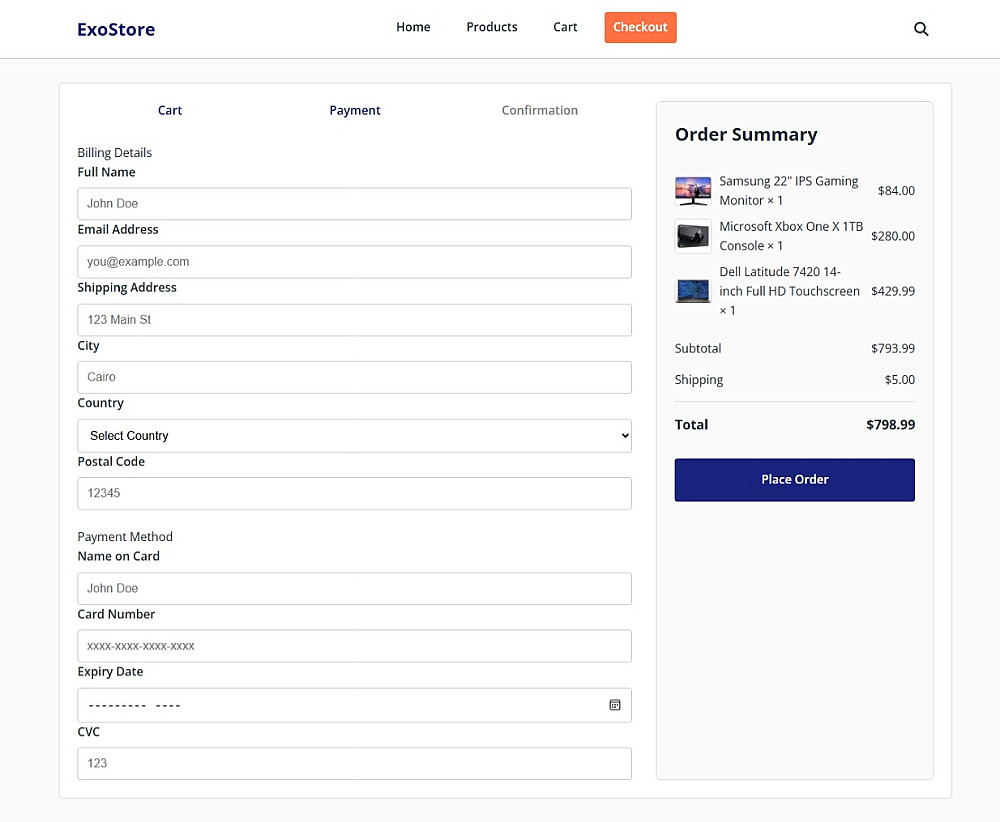Focus the CVC input field
This screenshot has width=1000, height=822.
tap(354, 763)
